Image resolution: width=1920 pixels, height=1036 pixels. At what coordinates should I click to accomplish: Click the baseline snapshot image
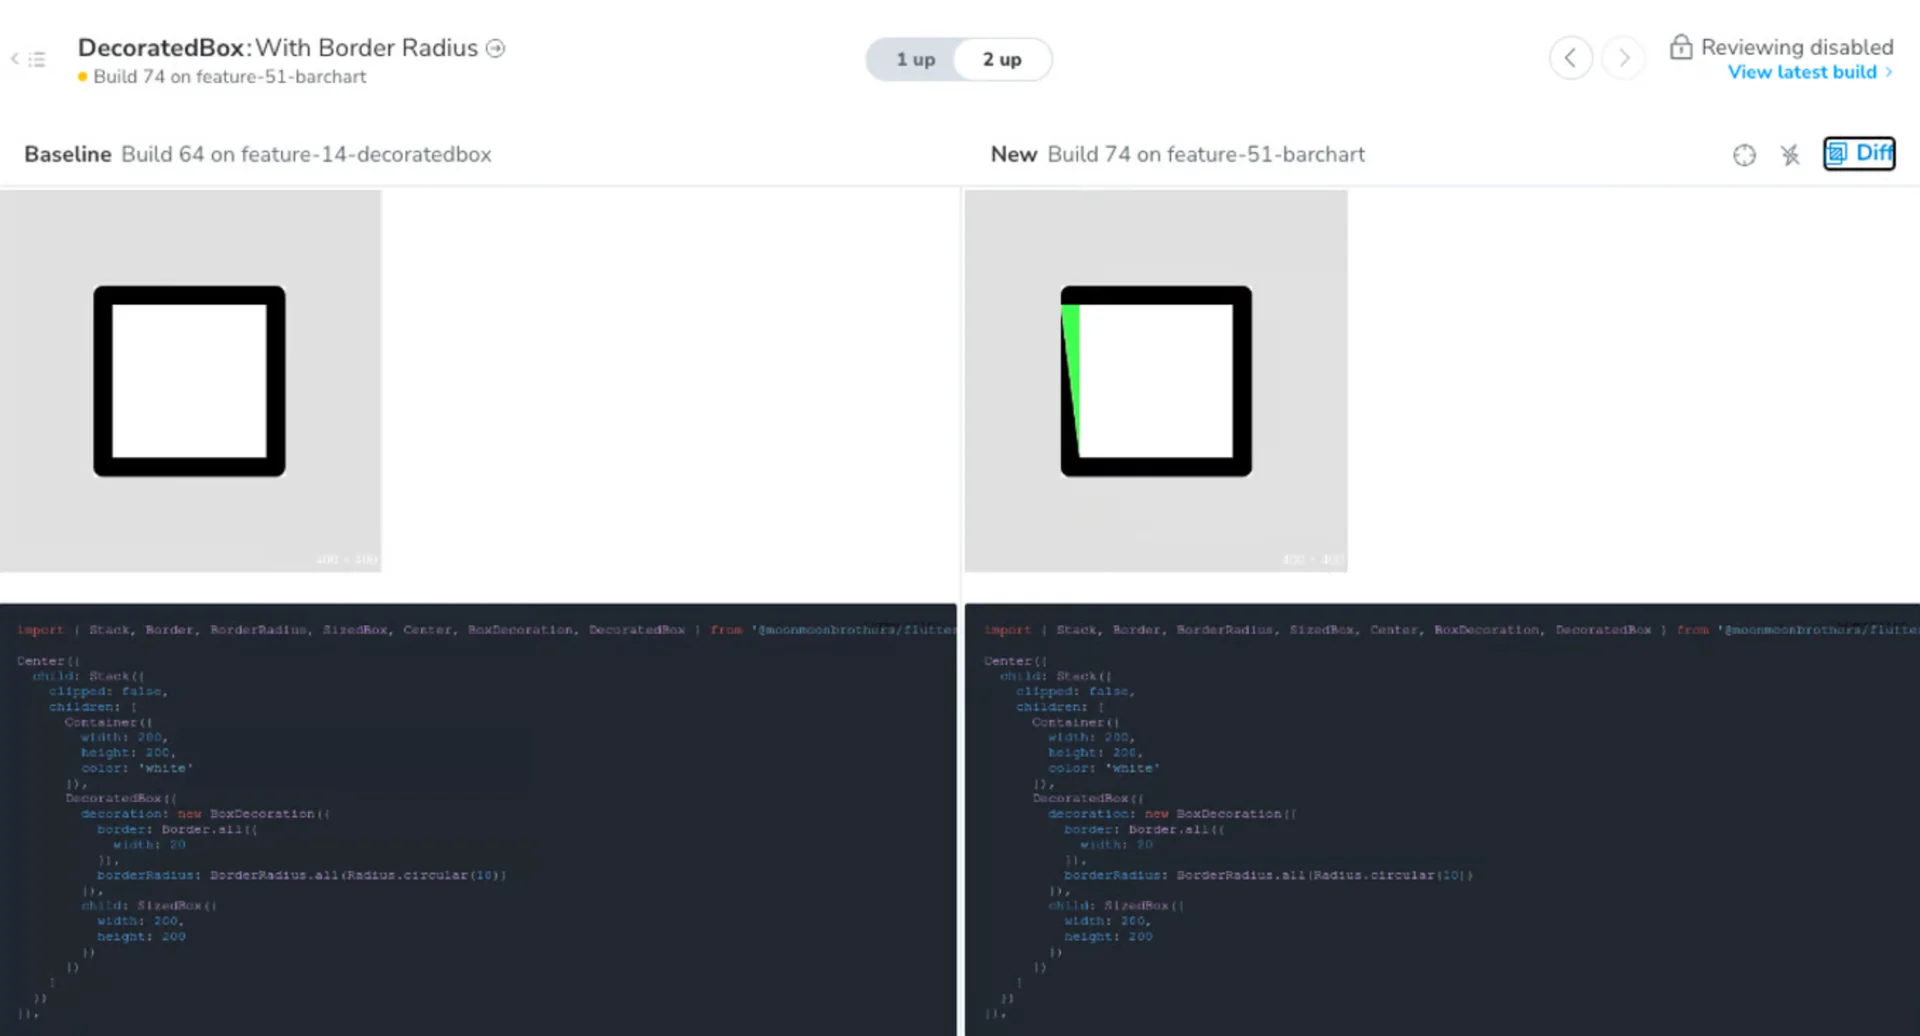click(190, 381)
